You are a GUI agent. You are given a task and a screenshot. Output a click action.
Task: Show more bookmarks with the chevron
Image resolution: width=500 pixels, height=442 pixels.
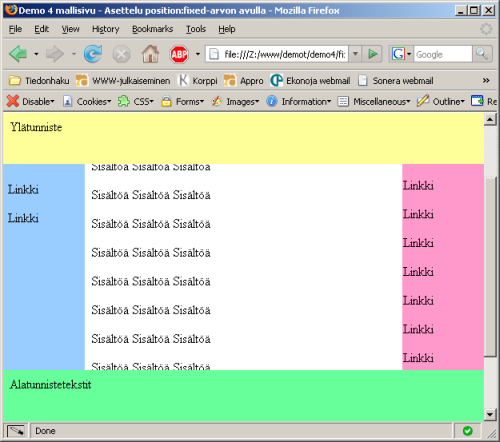[486, 81]
